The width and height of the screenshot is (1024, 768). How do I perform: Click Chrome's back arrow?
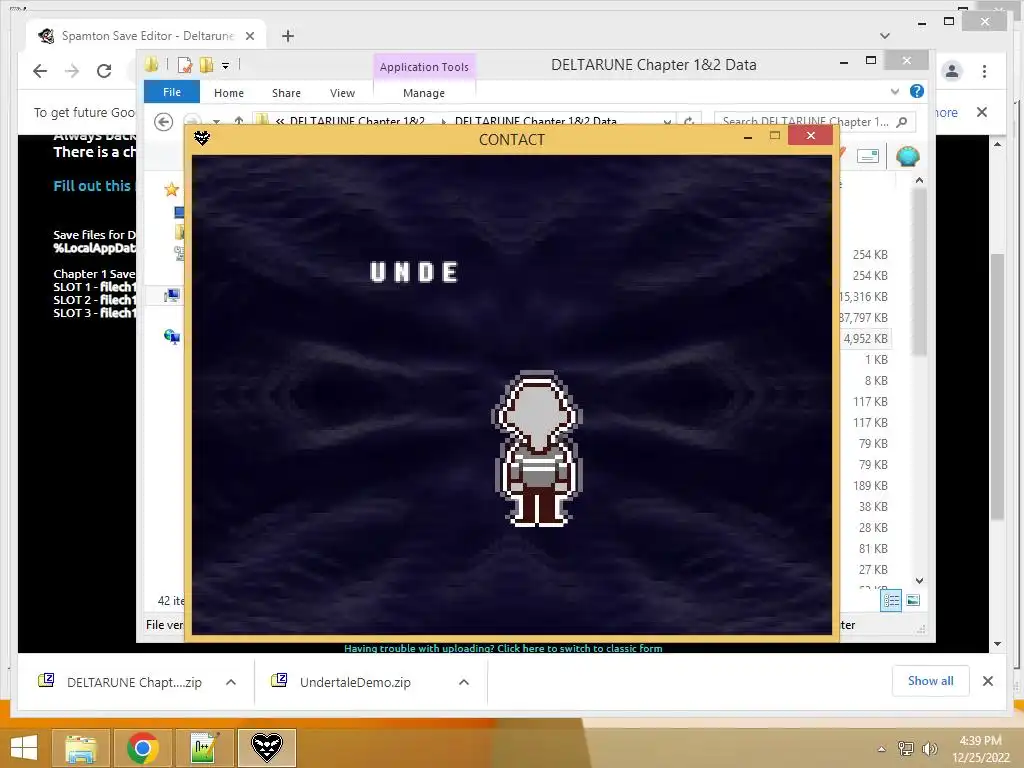[40, 71]
